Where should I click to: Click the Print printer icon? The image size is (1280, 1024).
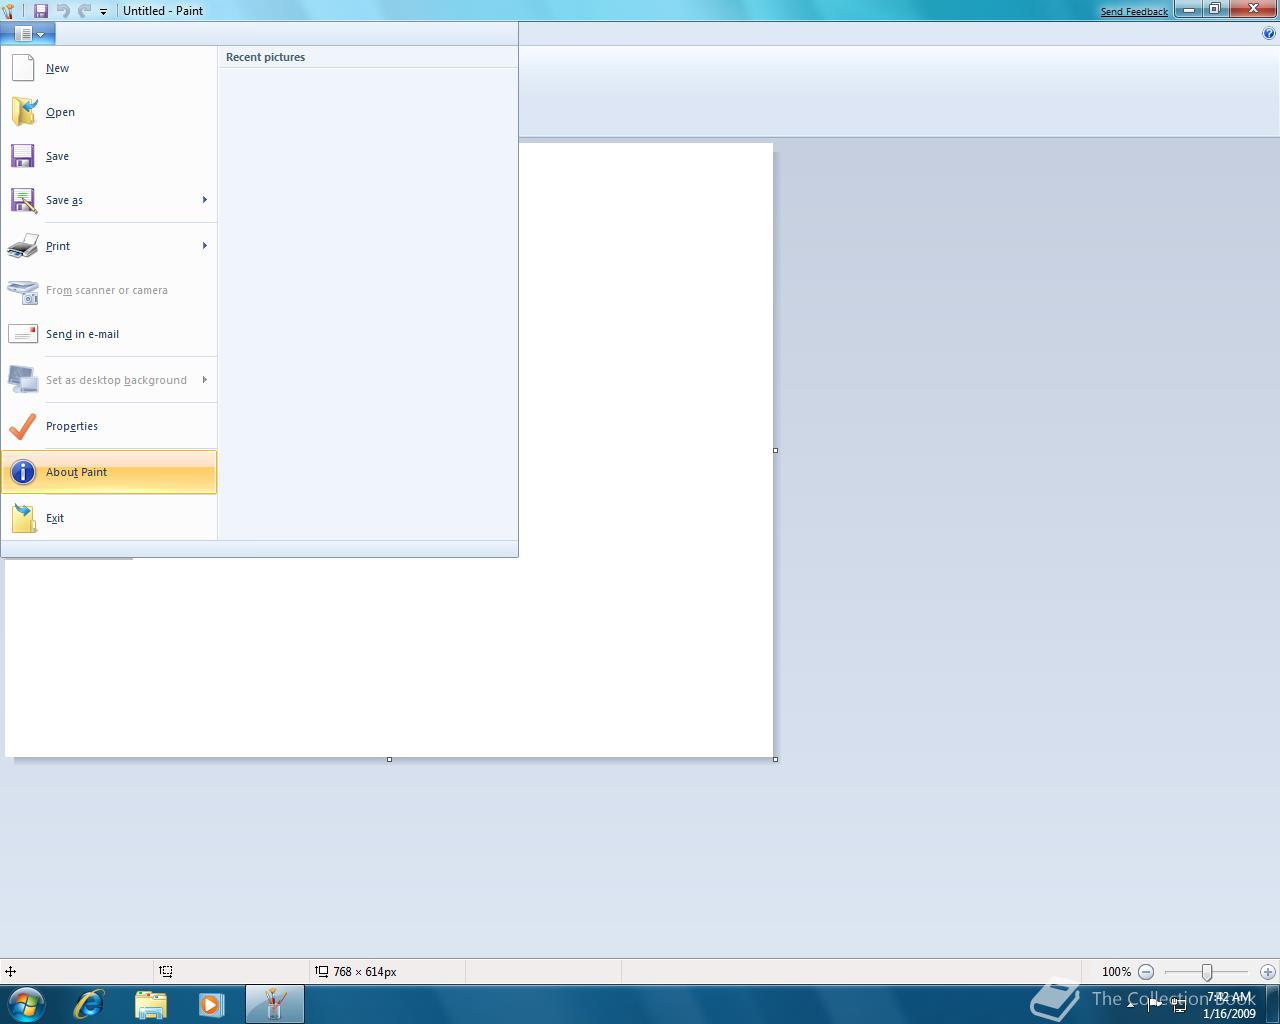click(x=23, y=246)
